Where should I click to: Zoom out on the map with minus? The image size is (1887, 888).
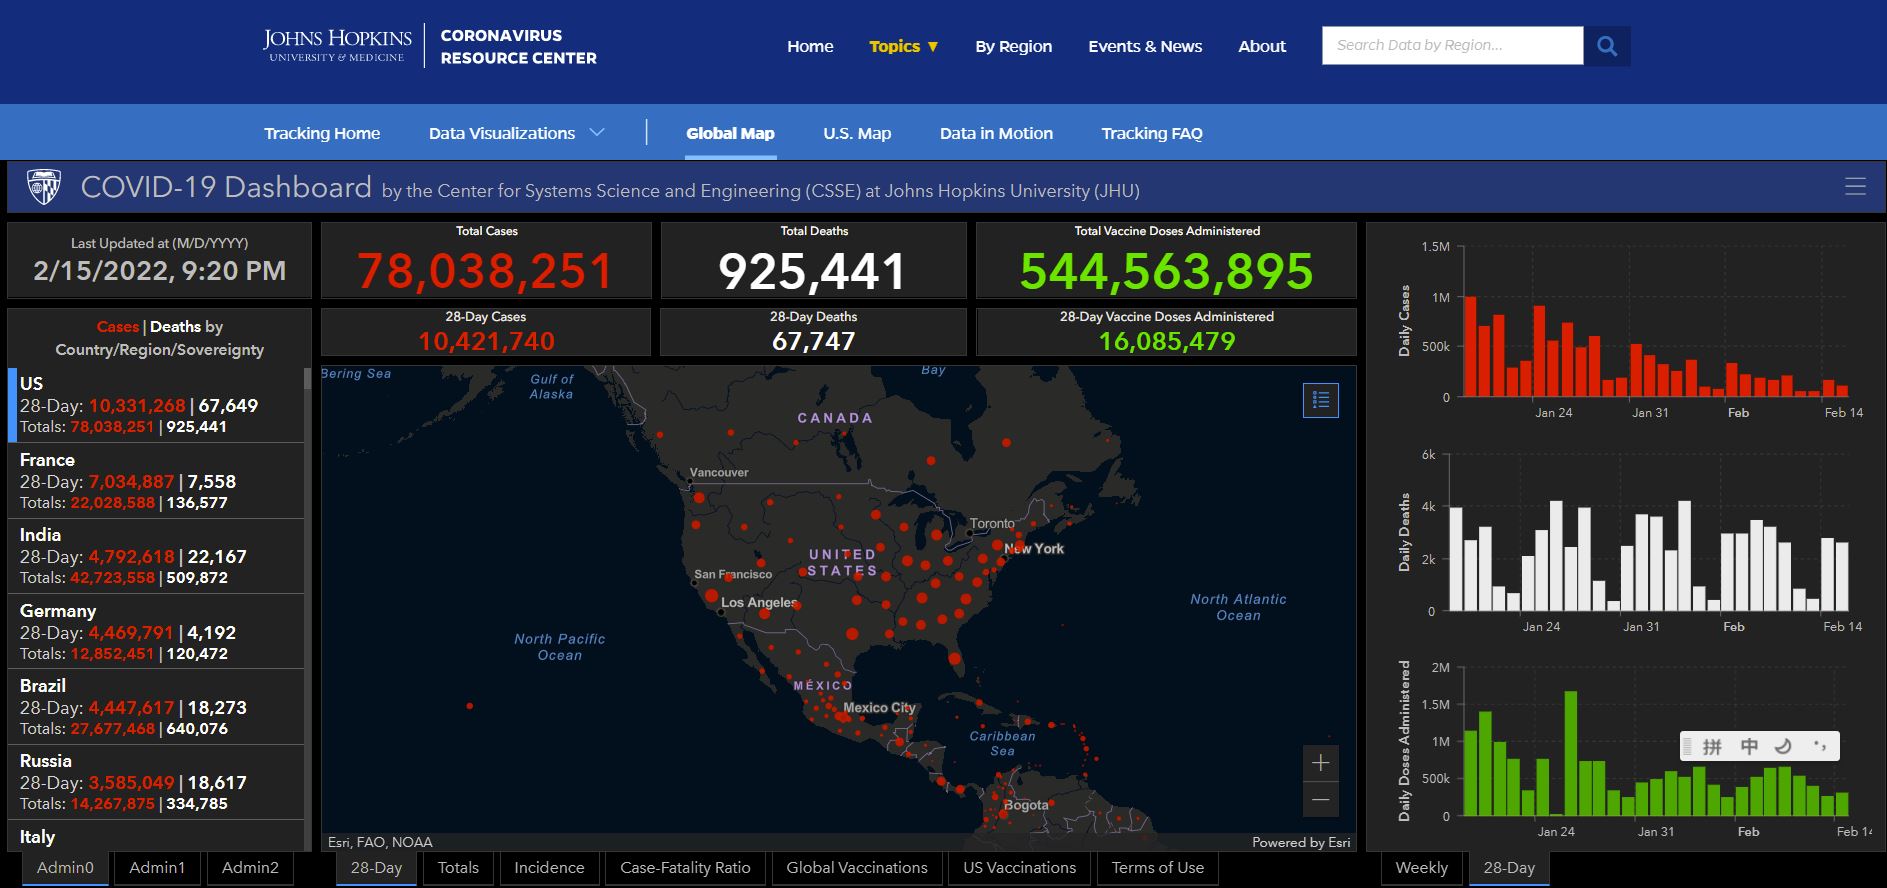1321,799
